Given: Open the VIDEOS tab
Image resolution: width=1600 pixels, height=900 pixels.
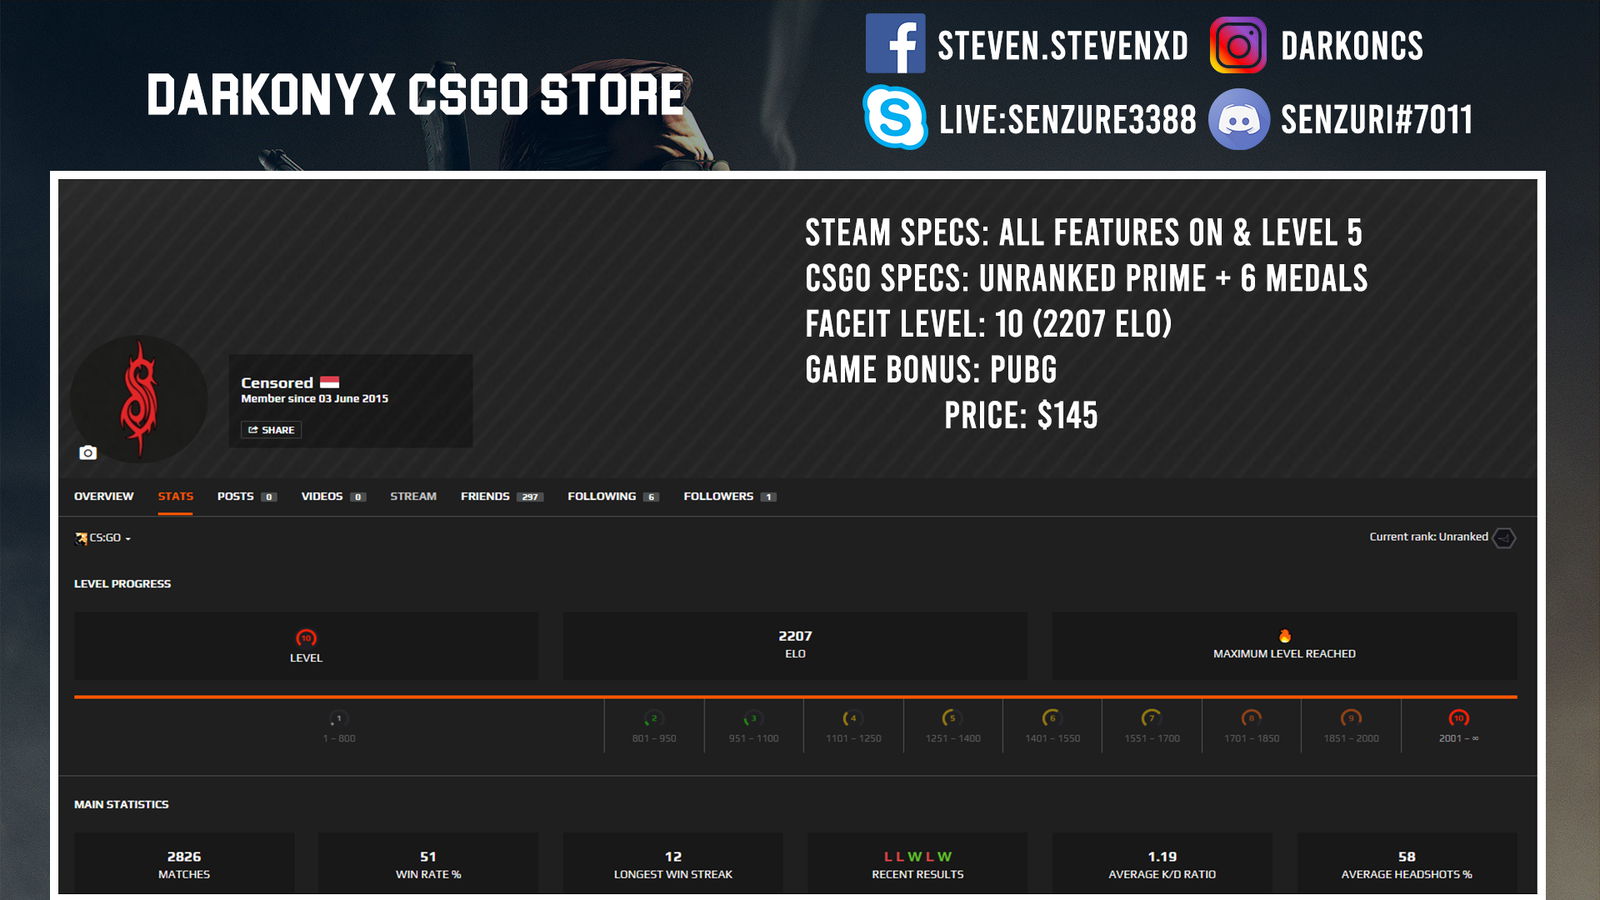Looking at the screenshot, I should [334, 496].
